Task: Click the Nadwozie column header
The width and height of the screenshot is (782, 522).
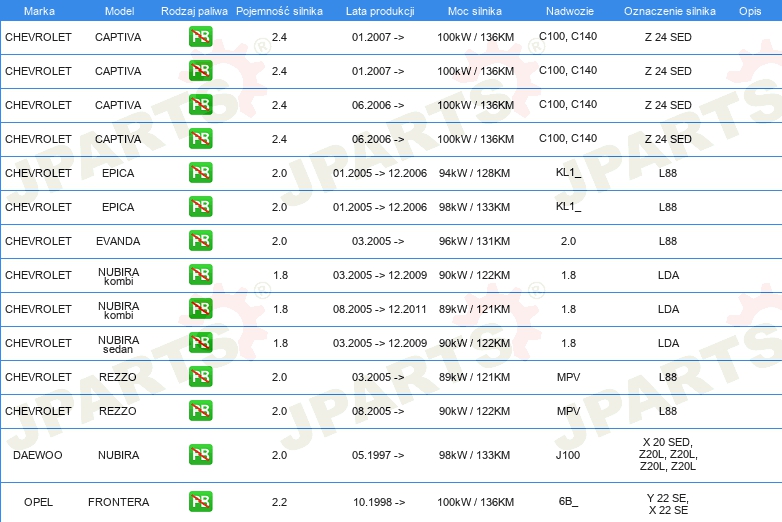Action: click(x=570, y=11)
